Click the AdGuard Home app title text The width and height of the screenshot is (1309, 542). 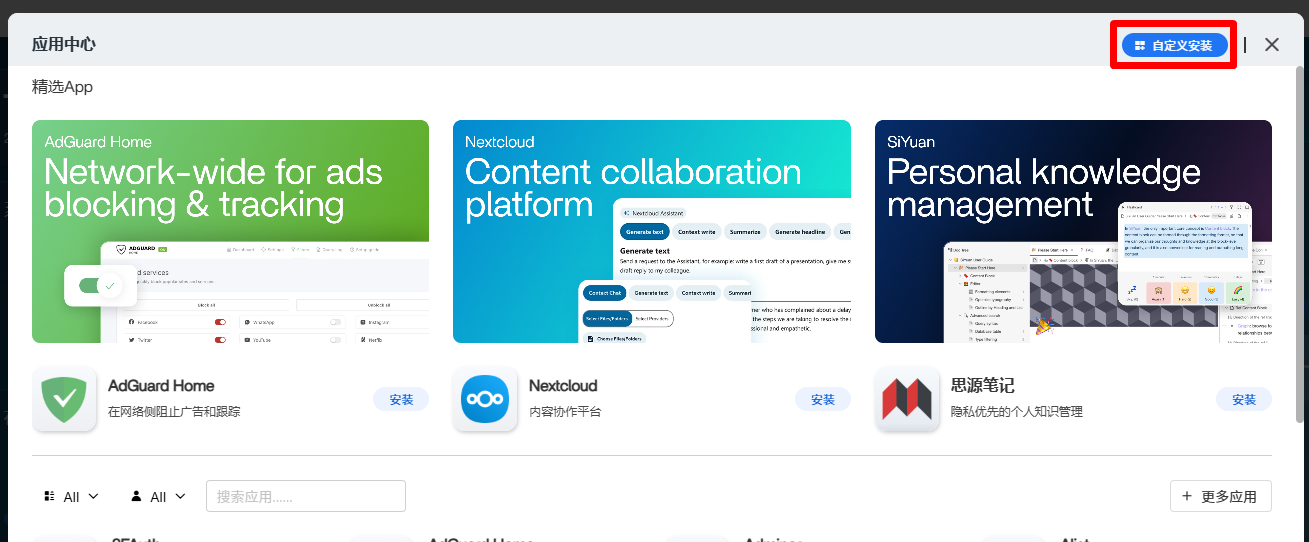pos(161,386)
